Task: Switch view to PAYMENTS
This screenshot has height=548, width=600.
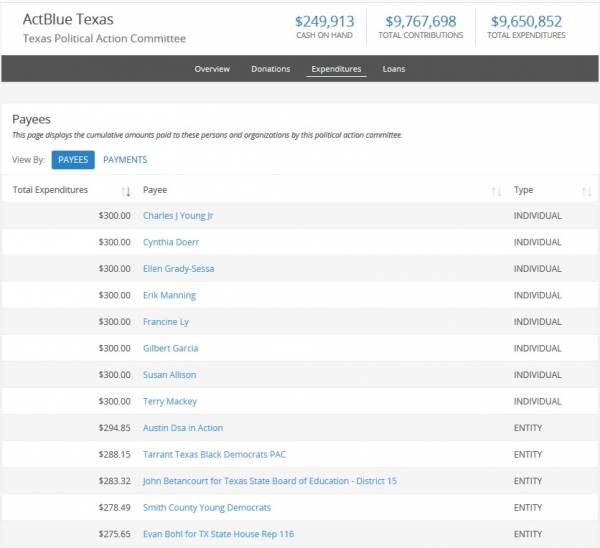Action: point(125,160)
